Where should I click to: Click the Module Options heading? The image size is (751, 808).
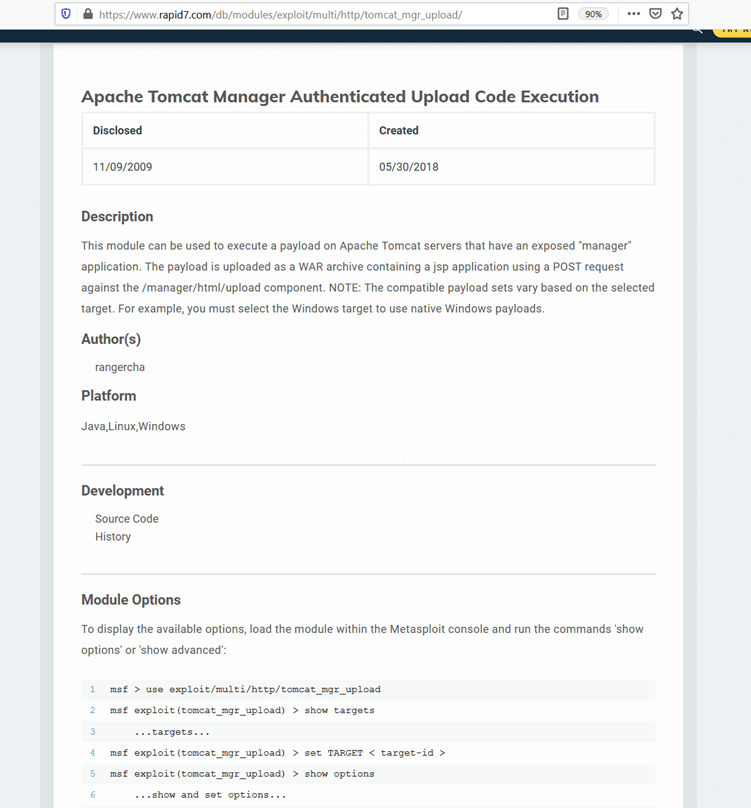coord(131,600)
